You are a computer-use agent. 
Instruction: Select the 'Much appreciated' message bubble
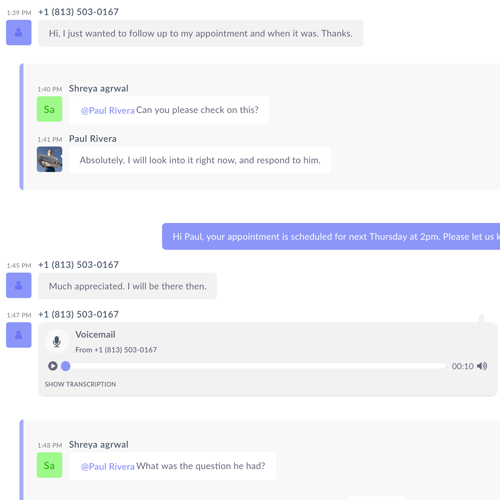(x=127, y=286)
